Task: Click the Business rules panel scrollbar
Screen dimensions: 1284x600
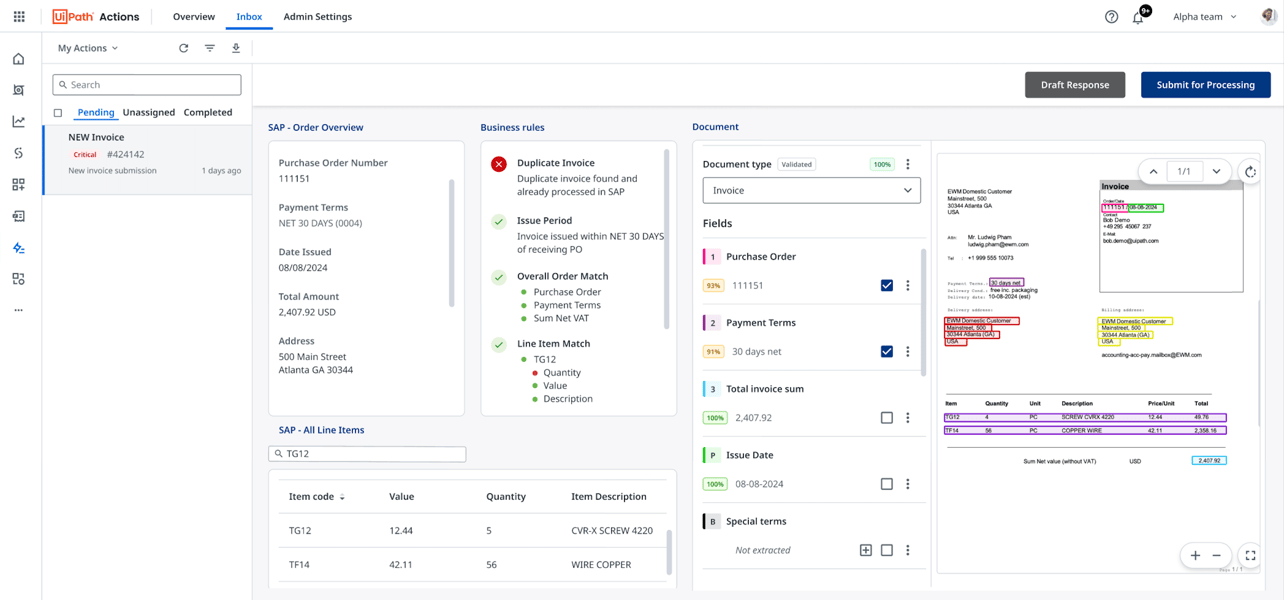Action: (665, 240)
